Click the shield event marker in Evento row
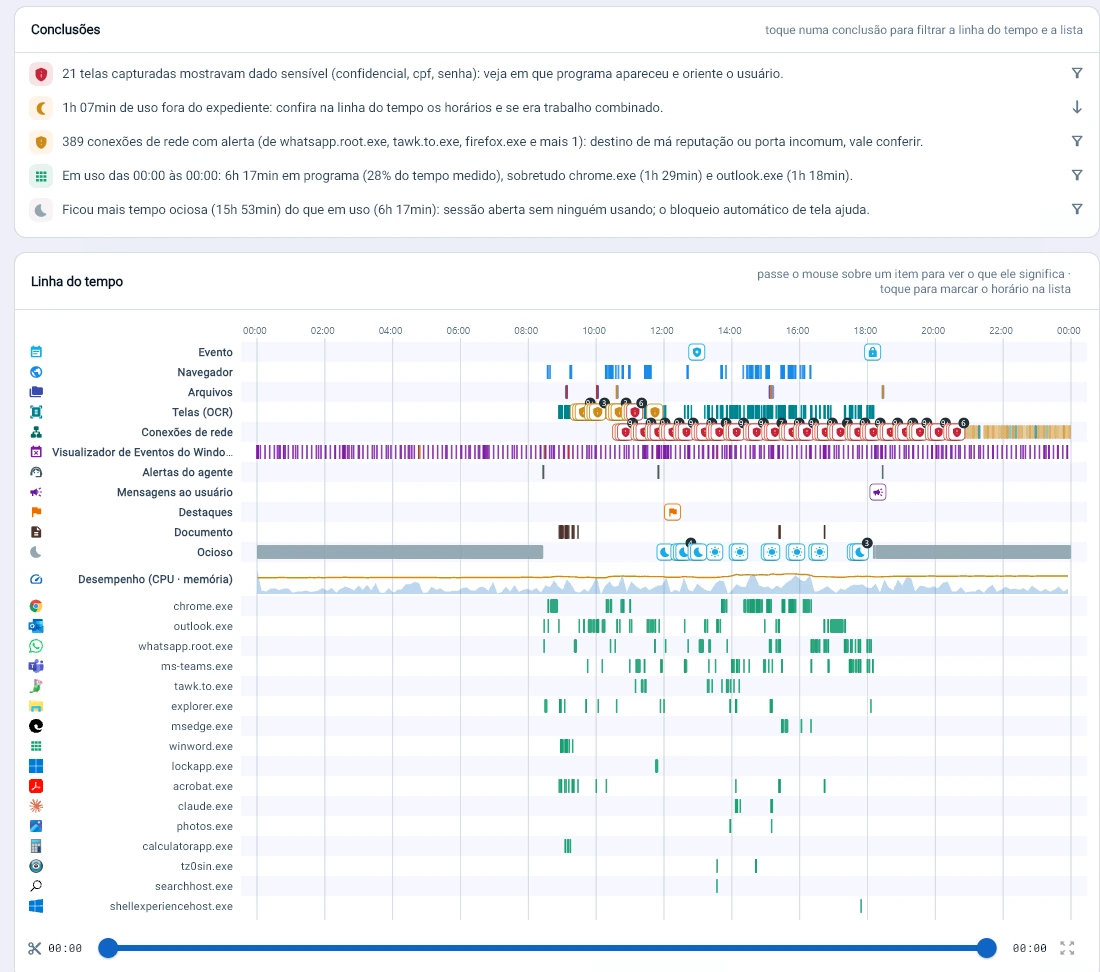Image resolution: width=1100 pixels, height=972 pixels. pyautogui.click(x=696, y=352)
